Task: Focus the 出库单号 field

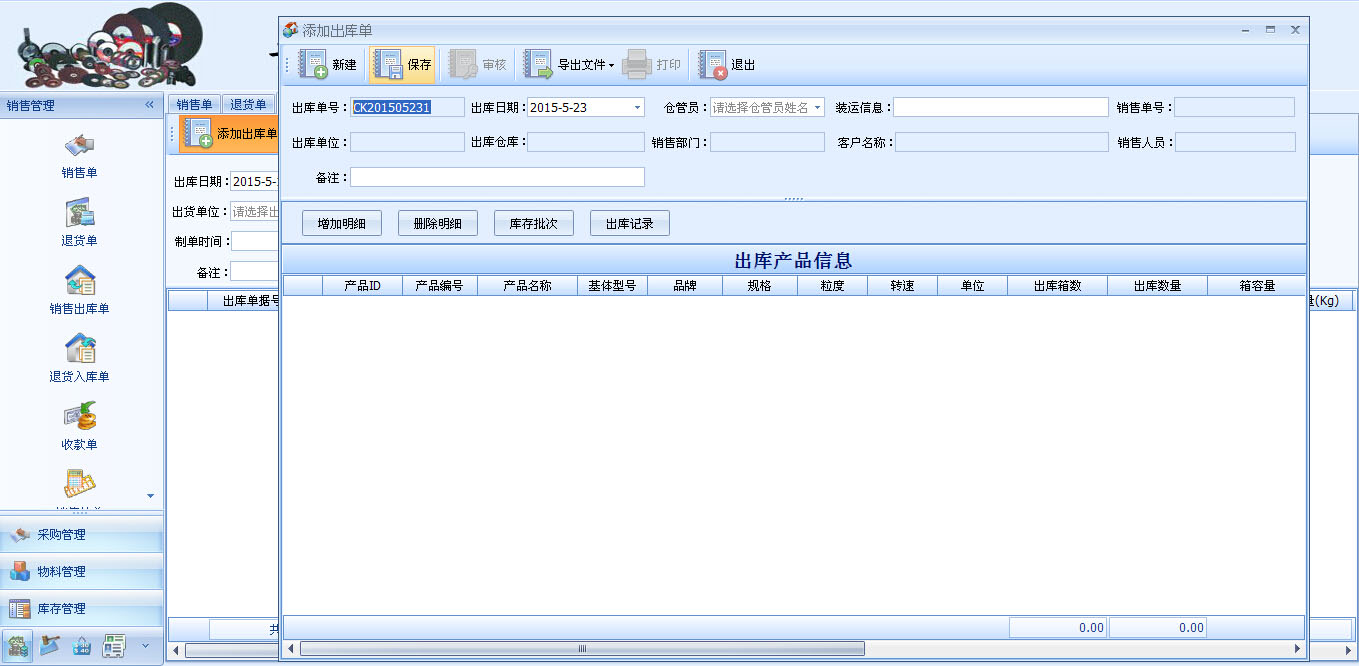Action: [407, 108]
